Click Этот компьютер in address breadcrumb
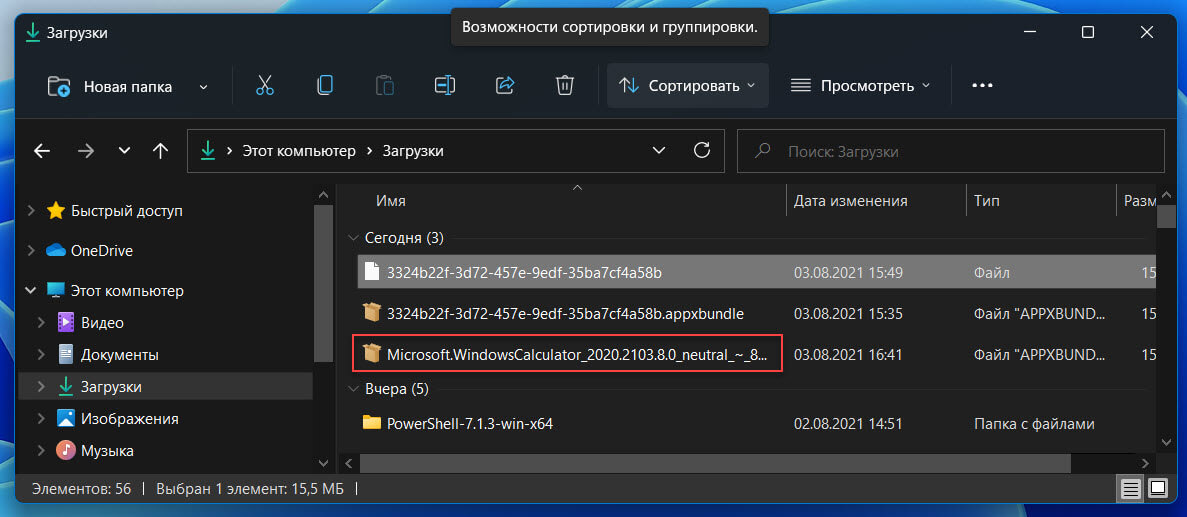This screenshot has height=517, width=1187. click(x=298, y=151)
